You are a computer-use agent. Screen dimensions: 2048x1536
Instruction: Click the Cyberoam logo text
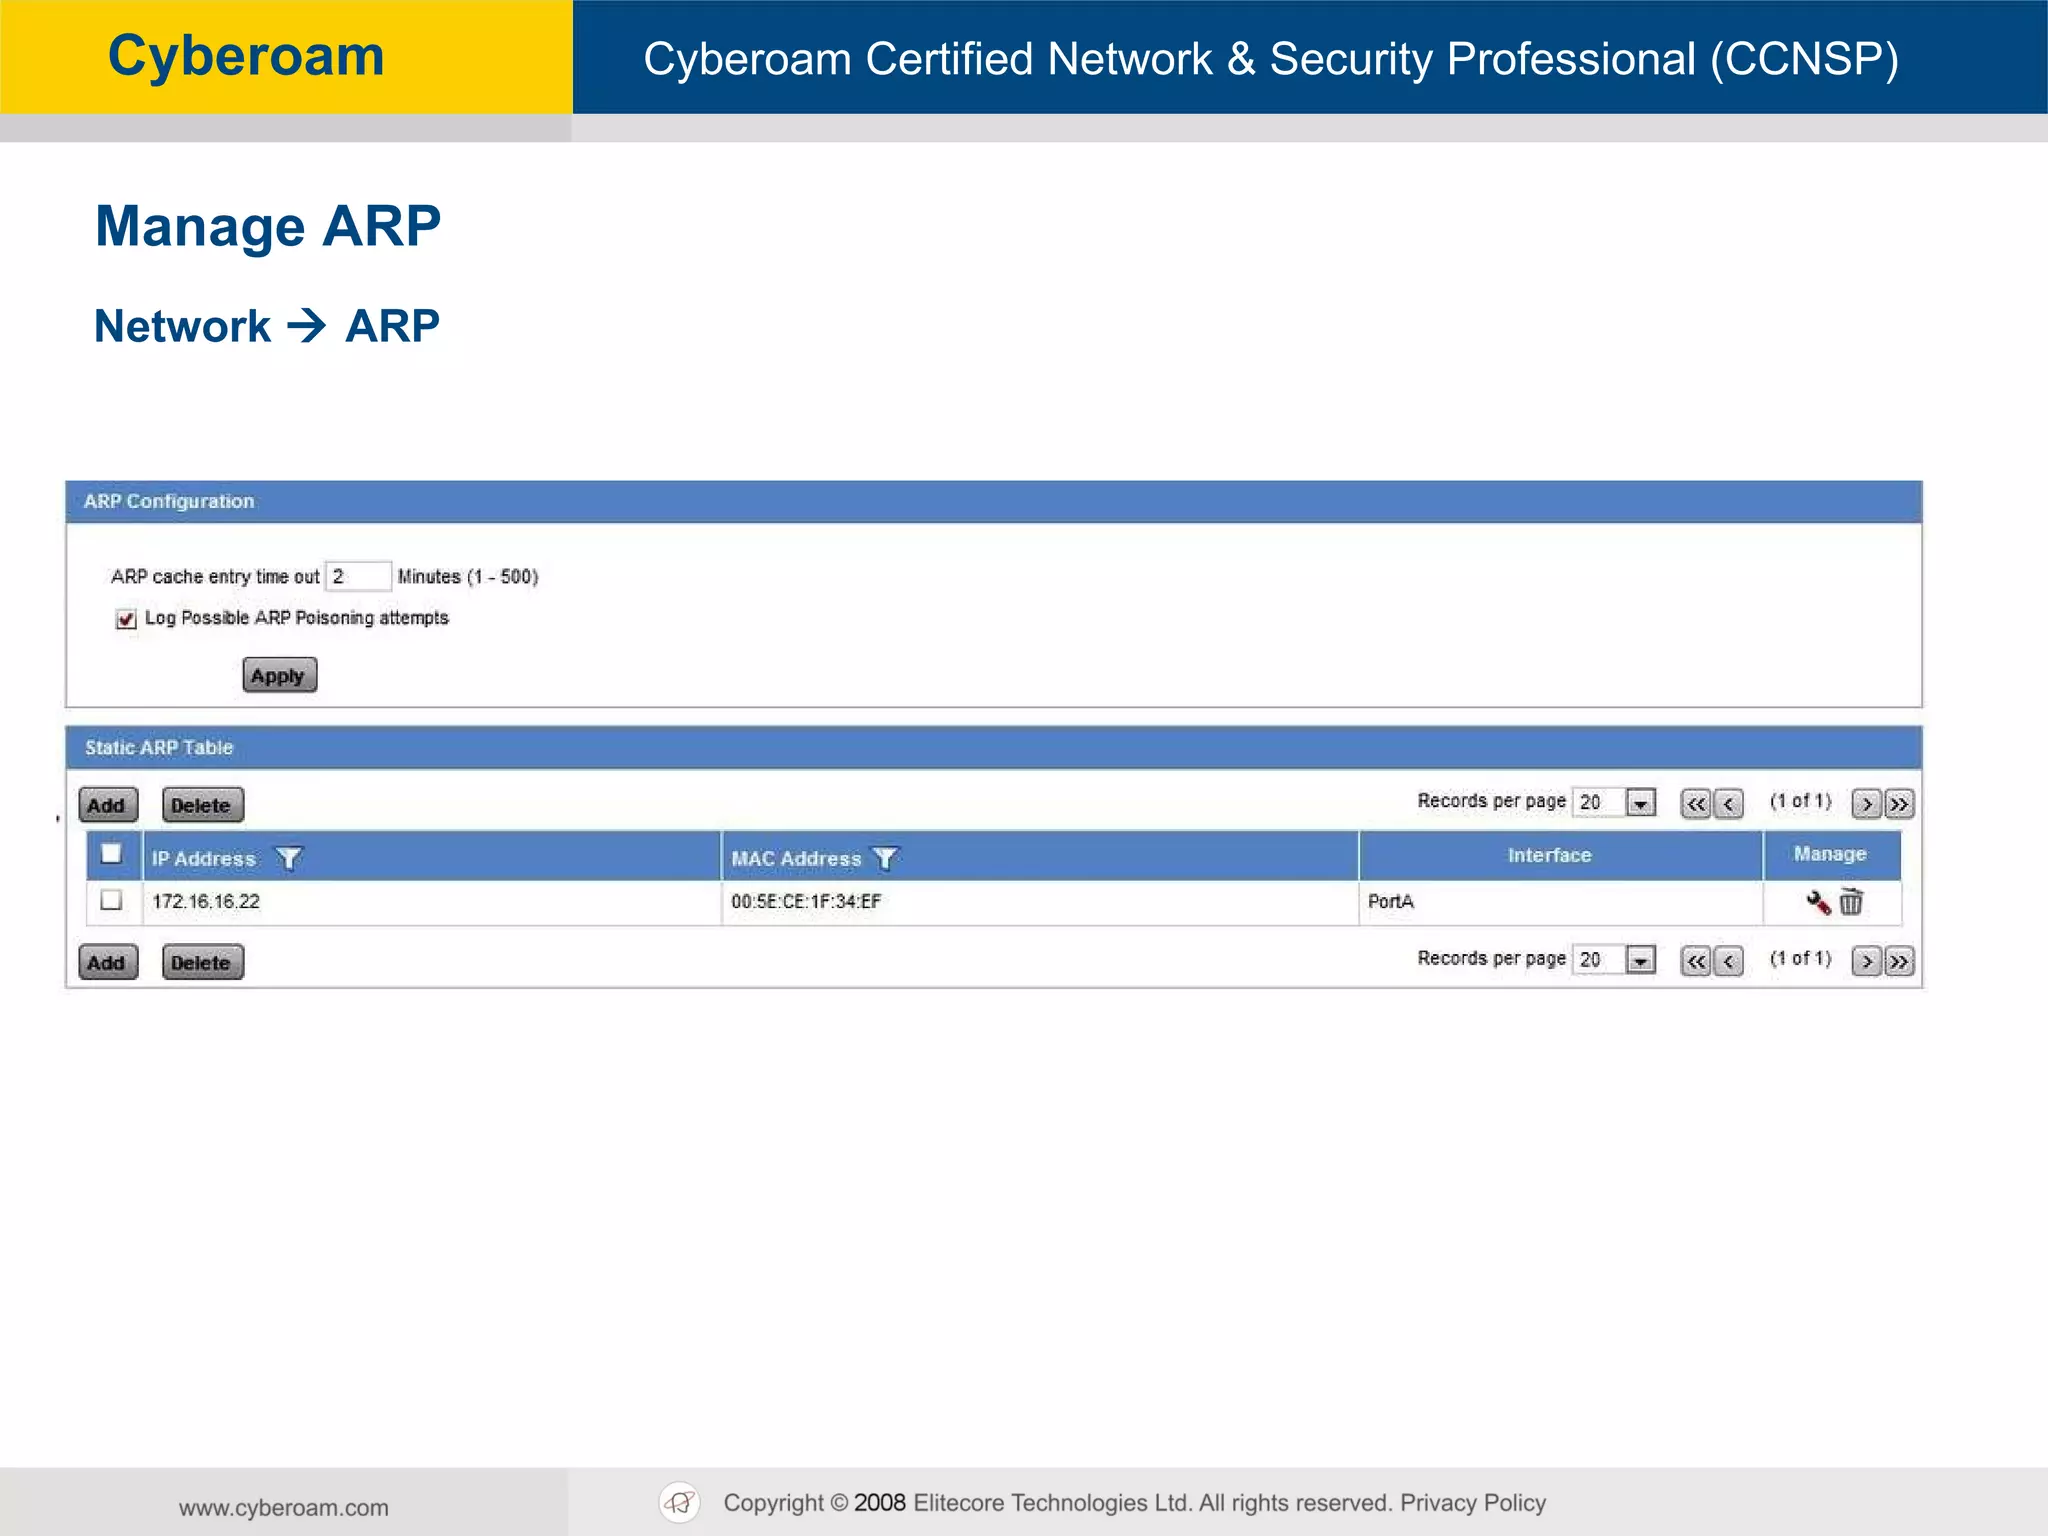(x=246, y=55)
